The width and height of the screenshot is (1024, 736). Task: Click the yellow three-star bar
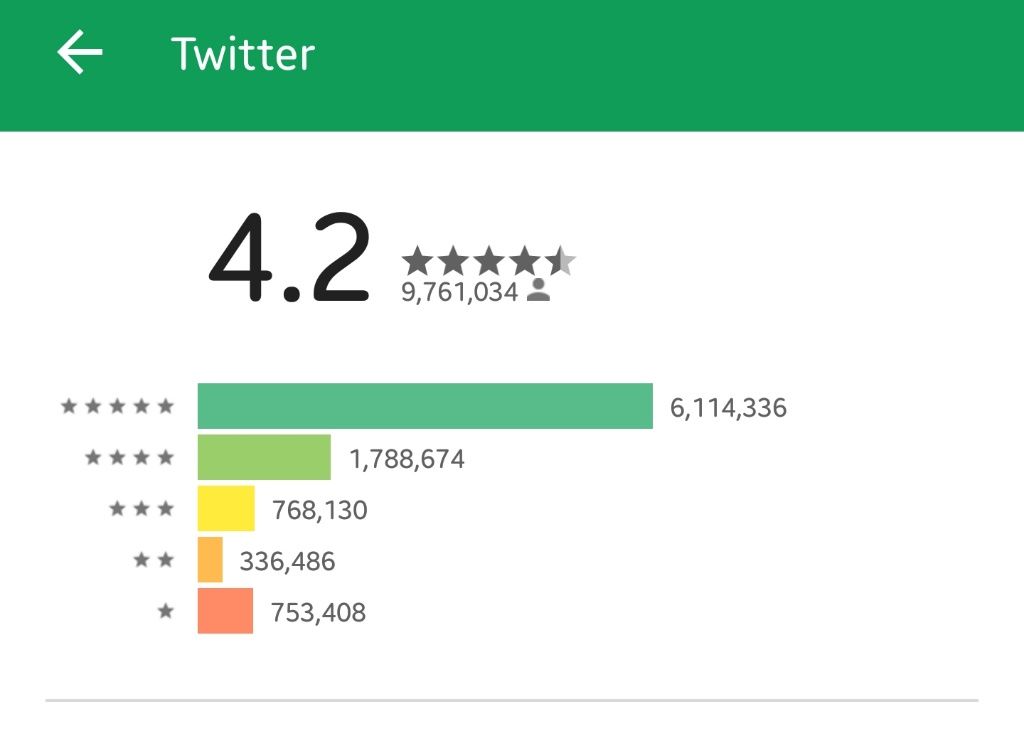(226, 508)
